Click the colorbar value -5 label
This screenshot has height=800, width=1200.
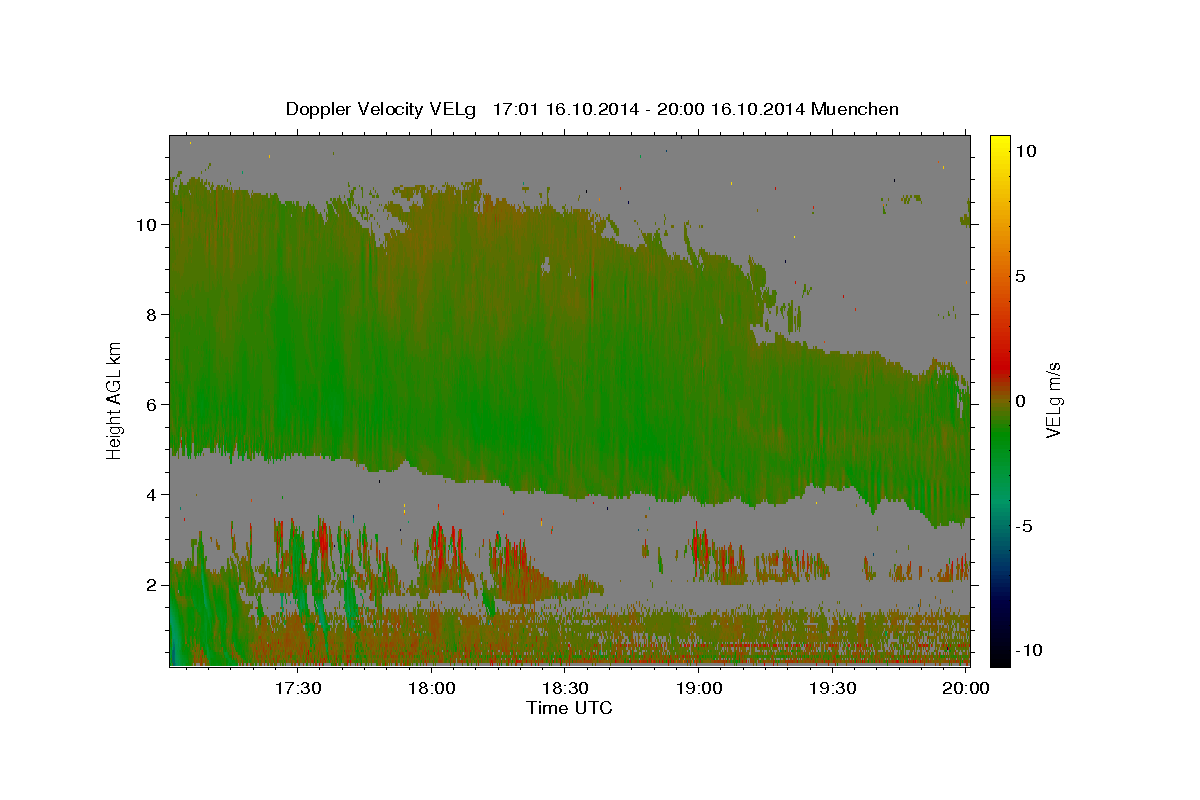point(1025,526)
